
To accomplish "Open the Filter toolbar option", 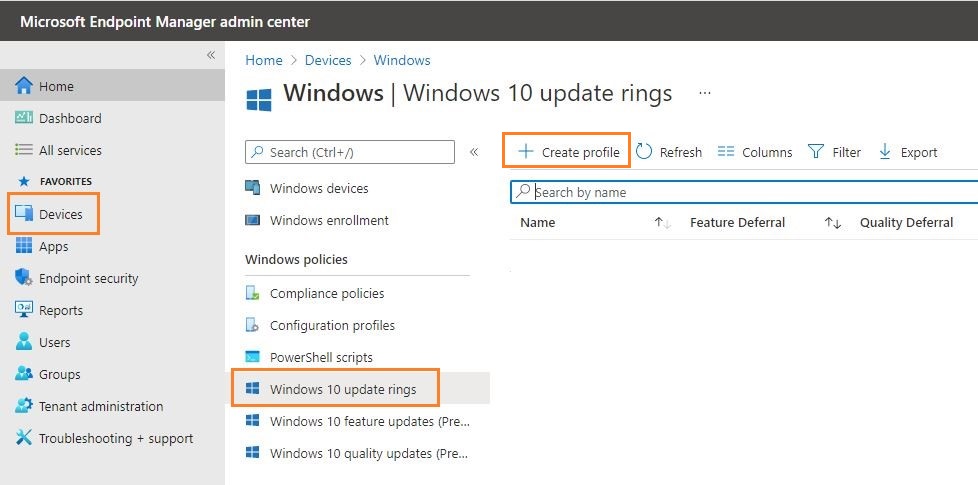I will [834, 151].
